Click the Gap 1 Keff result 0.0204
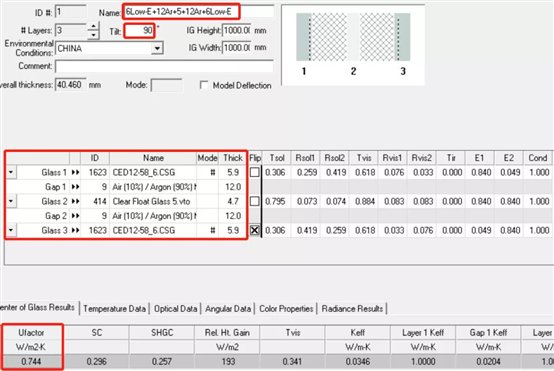 488,362
